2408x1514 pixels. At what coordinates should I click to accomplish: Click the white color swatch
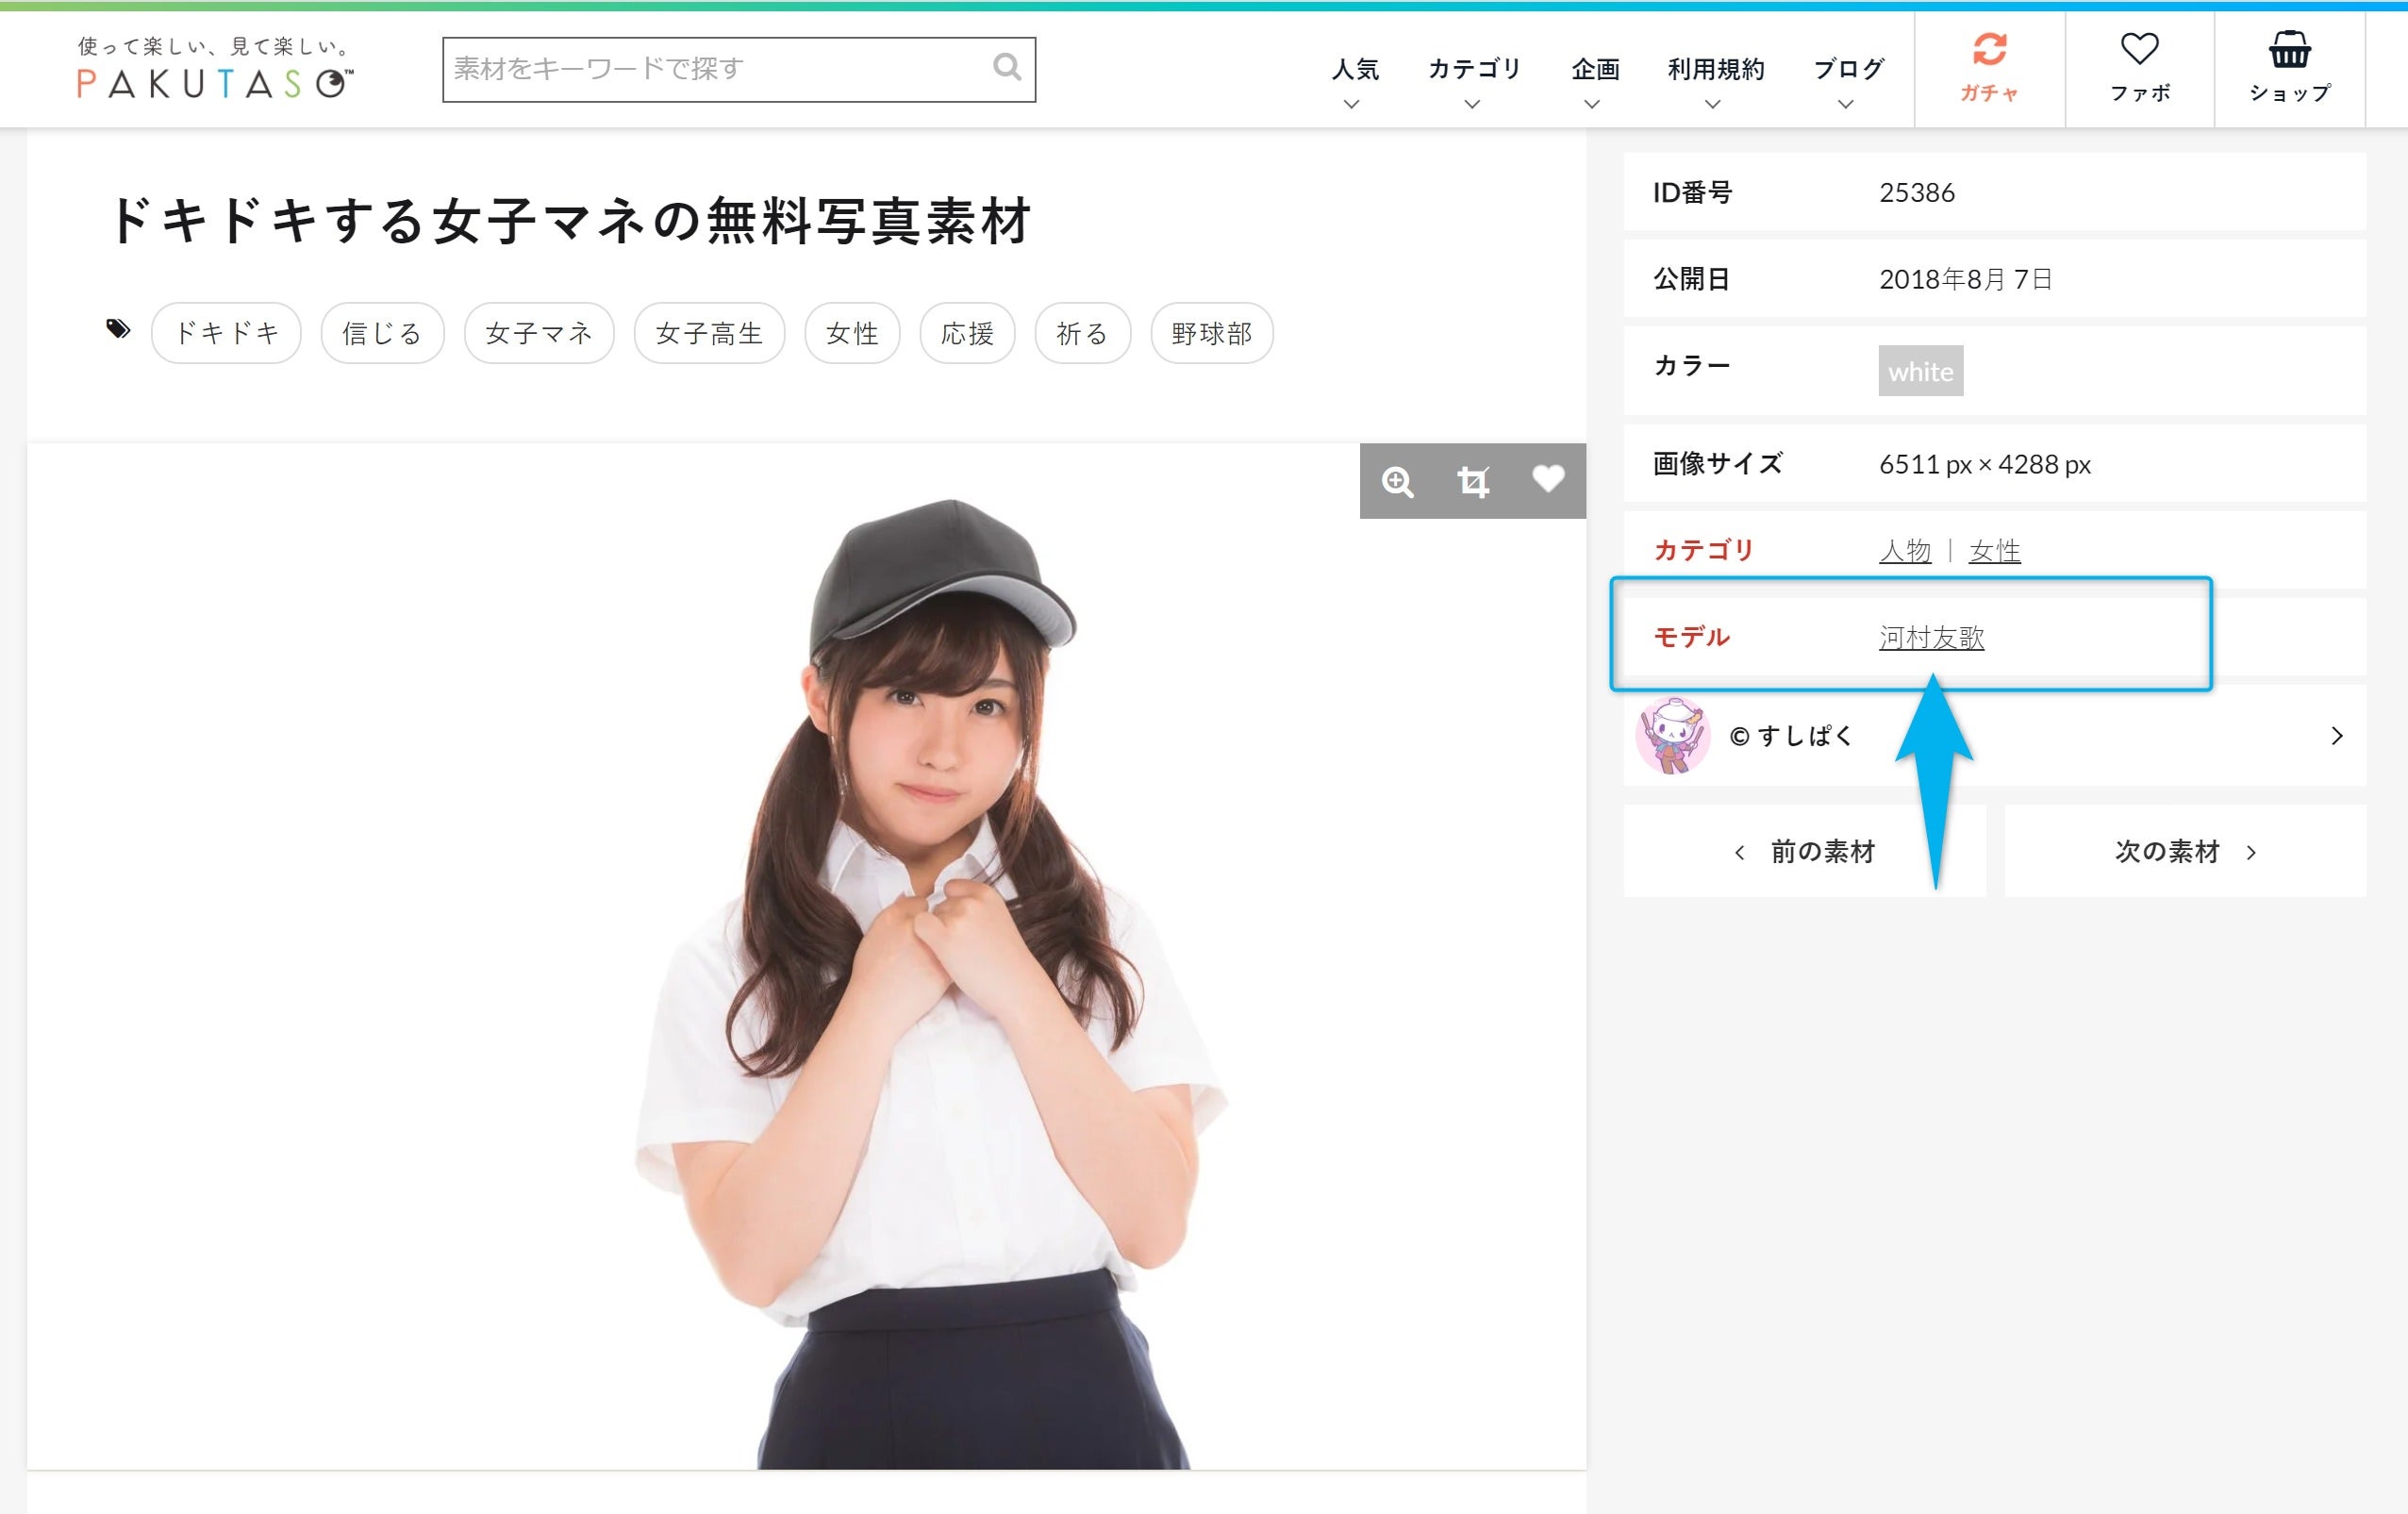click(x=1920, y=371)
